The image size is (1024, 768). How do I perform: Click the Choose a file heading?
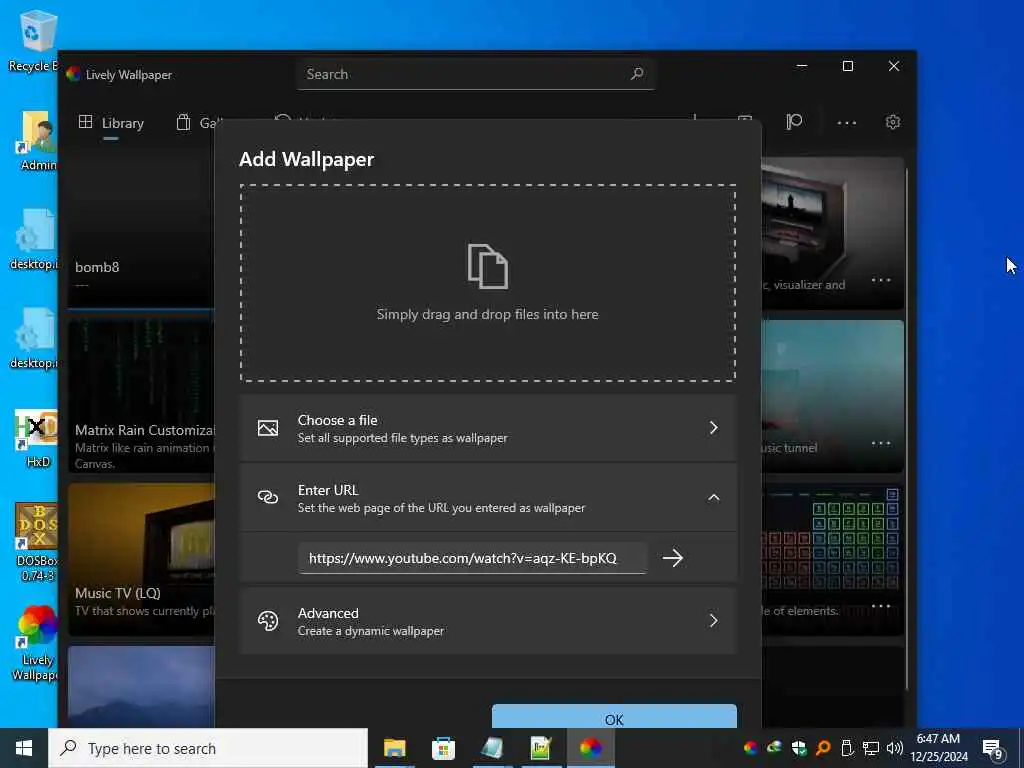(x=338, y=420)
